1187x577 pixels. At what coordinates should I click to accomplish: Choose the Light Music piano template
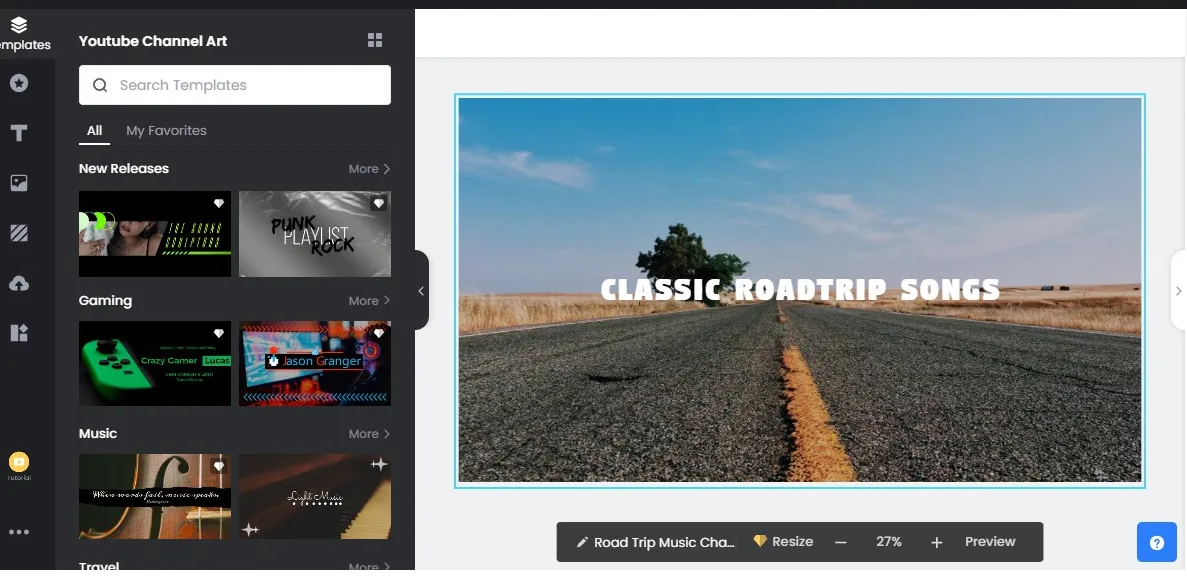(315, 497)
